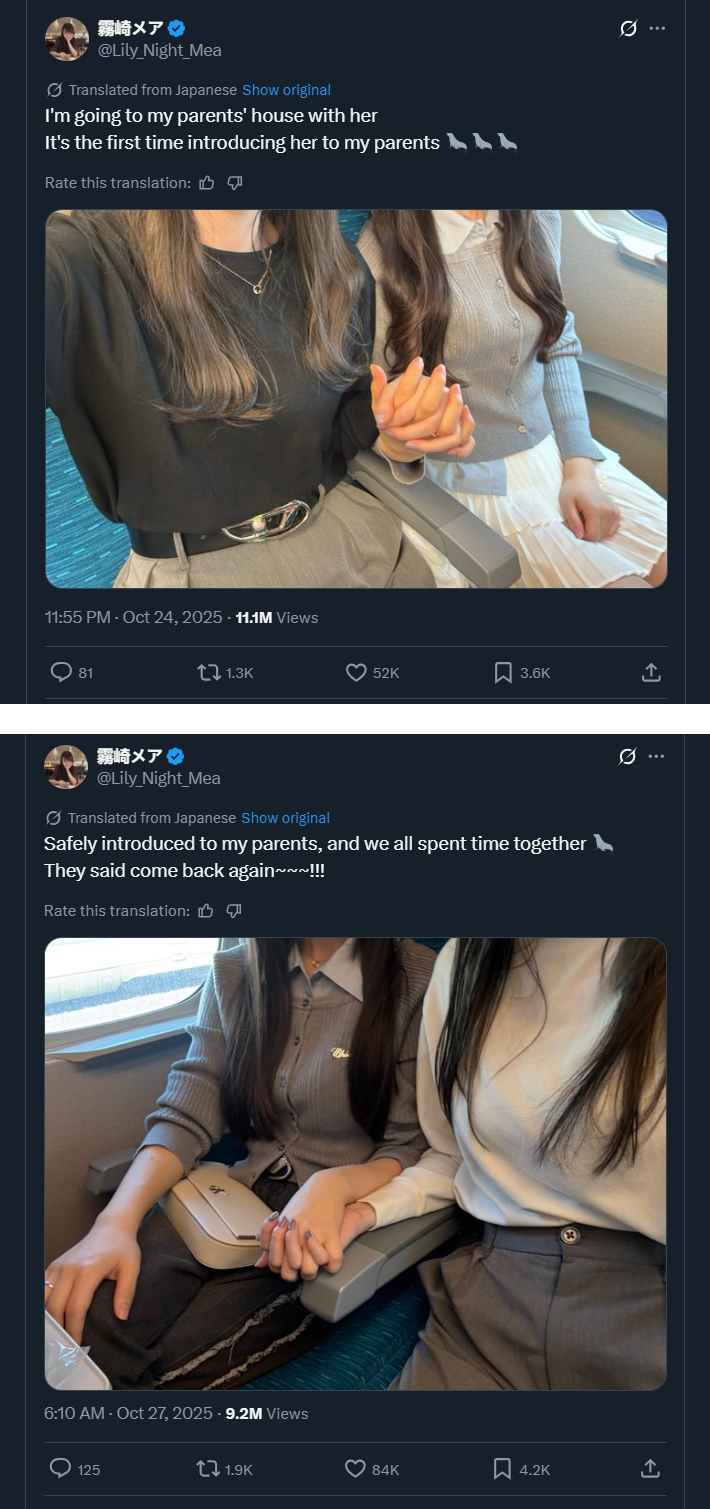710x1509 pixels.
Task: Open more options on first post
Action: (657, 28)
